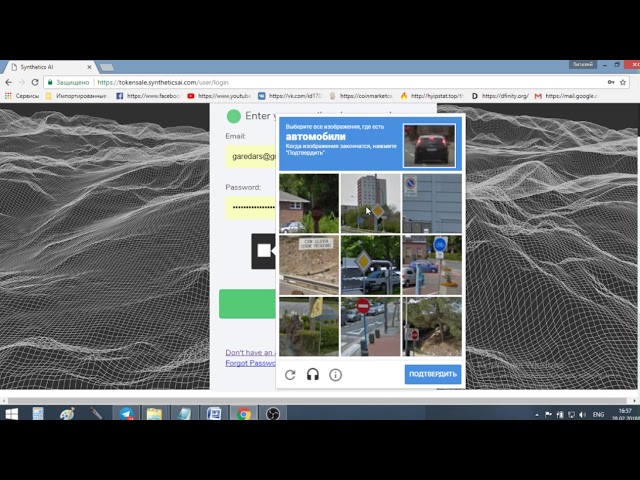The width and height of the screenshot is (640, 480).
Task: Open the coinmarketcap bookmark
Action: pos(361,96)
